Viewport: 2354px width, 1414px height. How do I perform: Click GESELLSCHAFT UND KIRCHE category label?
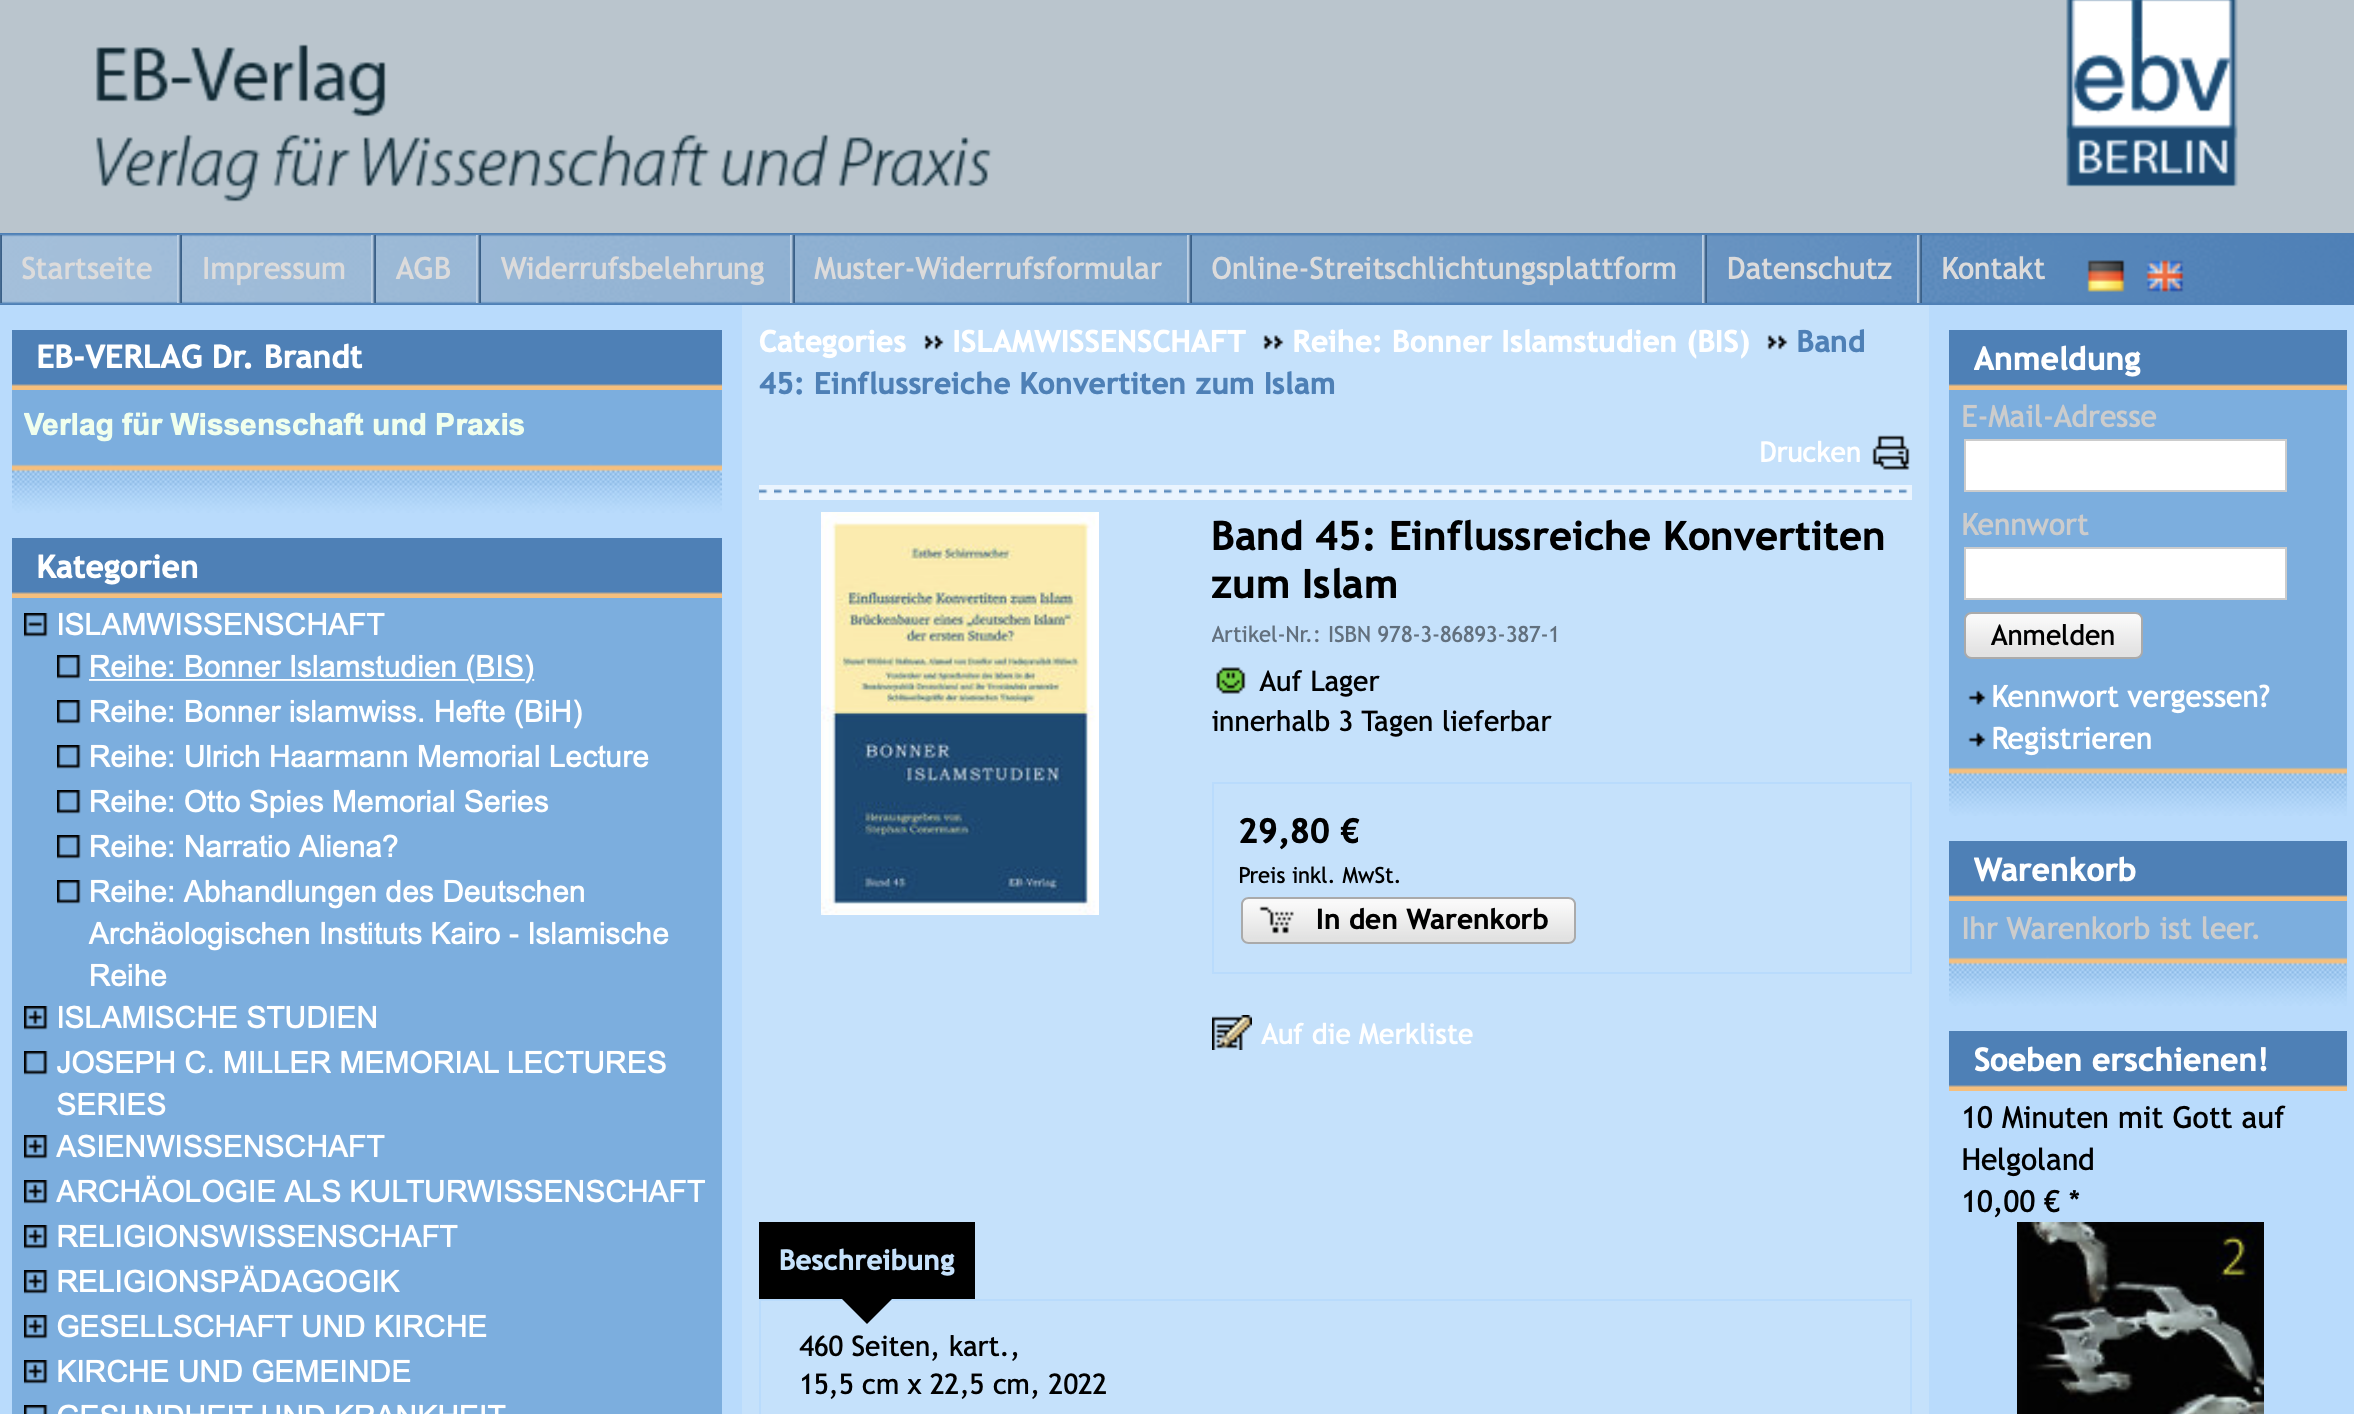(272, 1327)
